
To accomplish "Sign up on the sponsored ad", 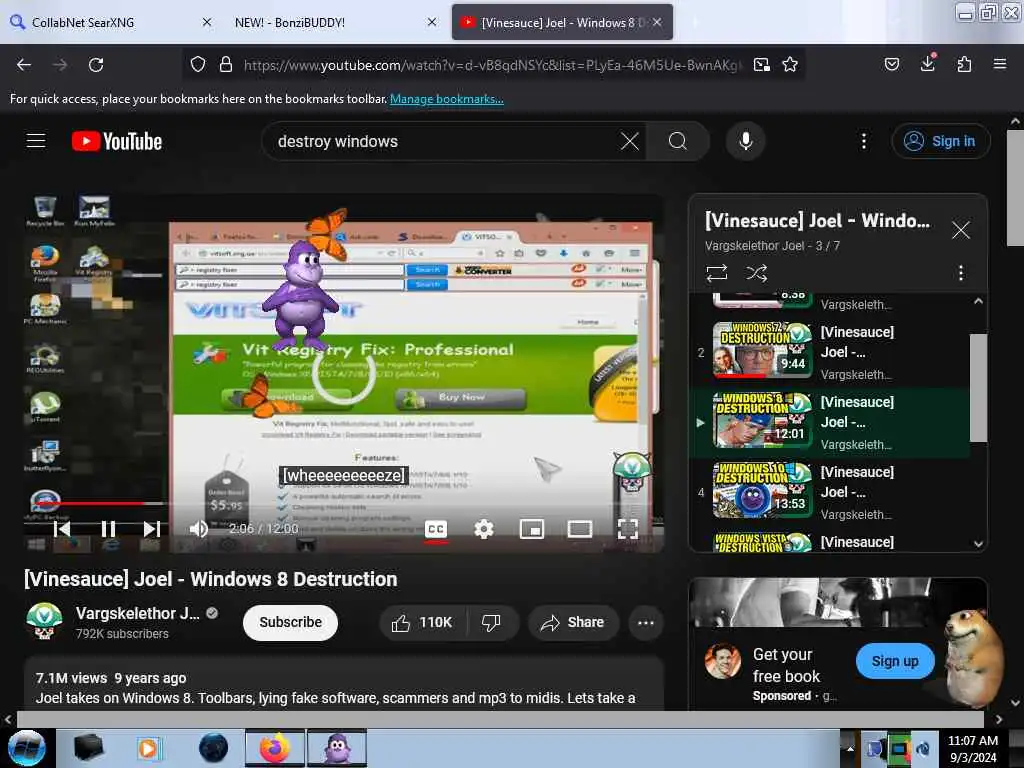I will click(894, 661).
